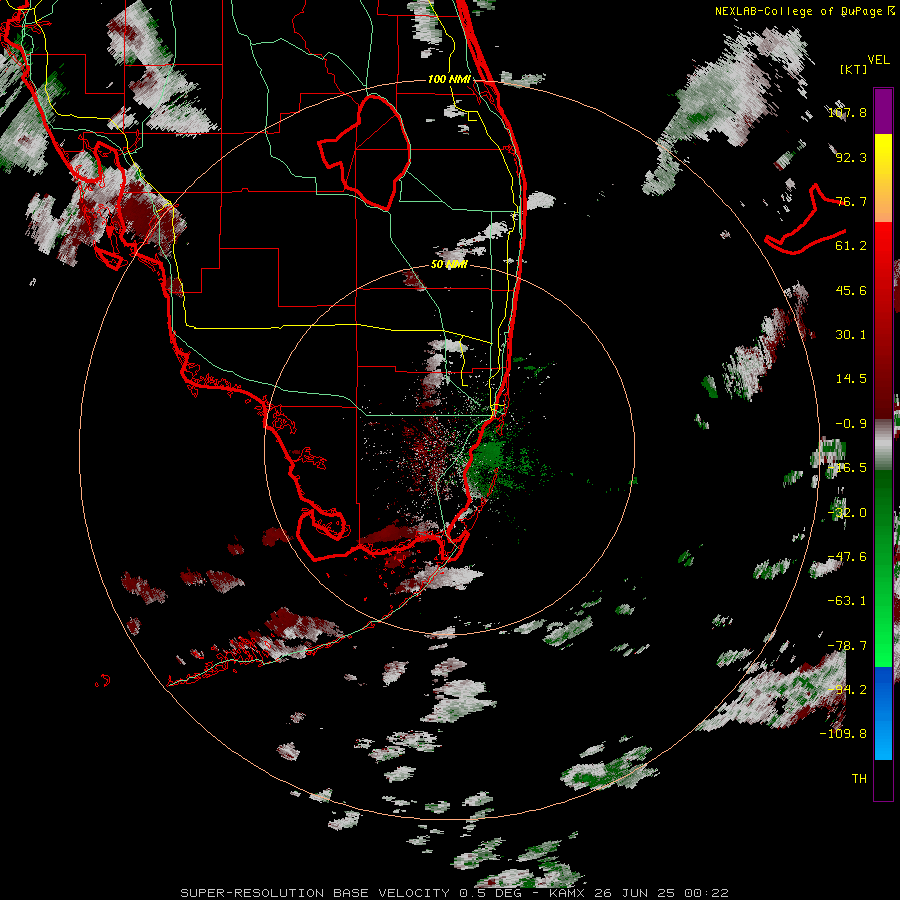Screen dimensions: 900x900
Task: Click the -16.5 legend value
Action: click(847, 468)
